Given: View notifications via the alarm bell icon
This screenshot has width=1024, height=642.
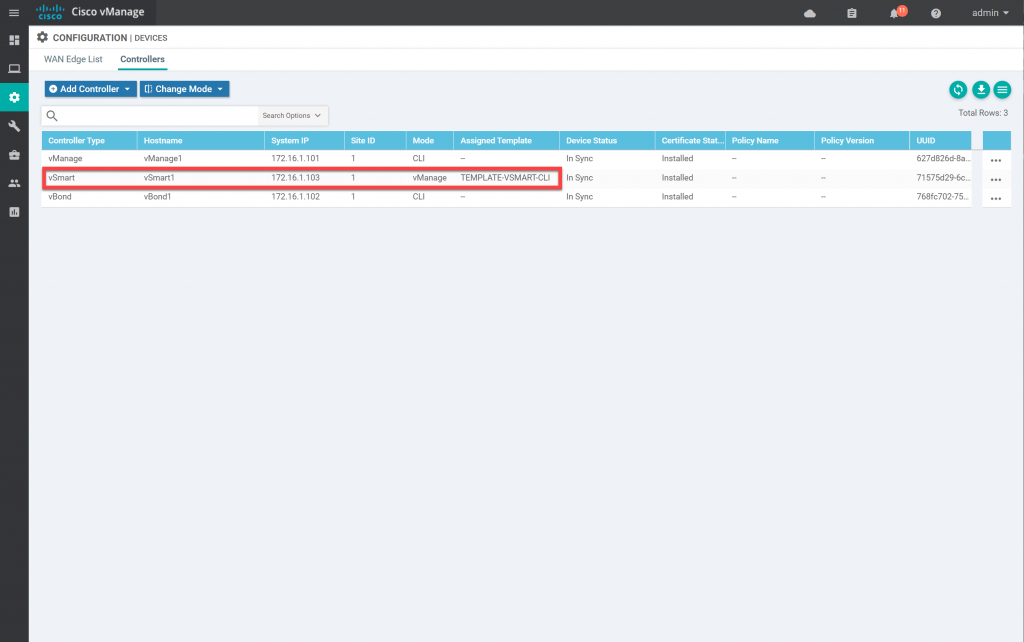Looking at the screenshot, I should click(896, 13).
